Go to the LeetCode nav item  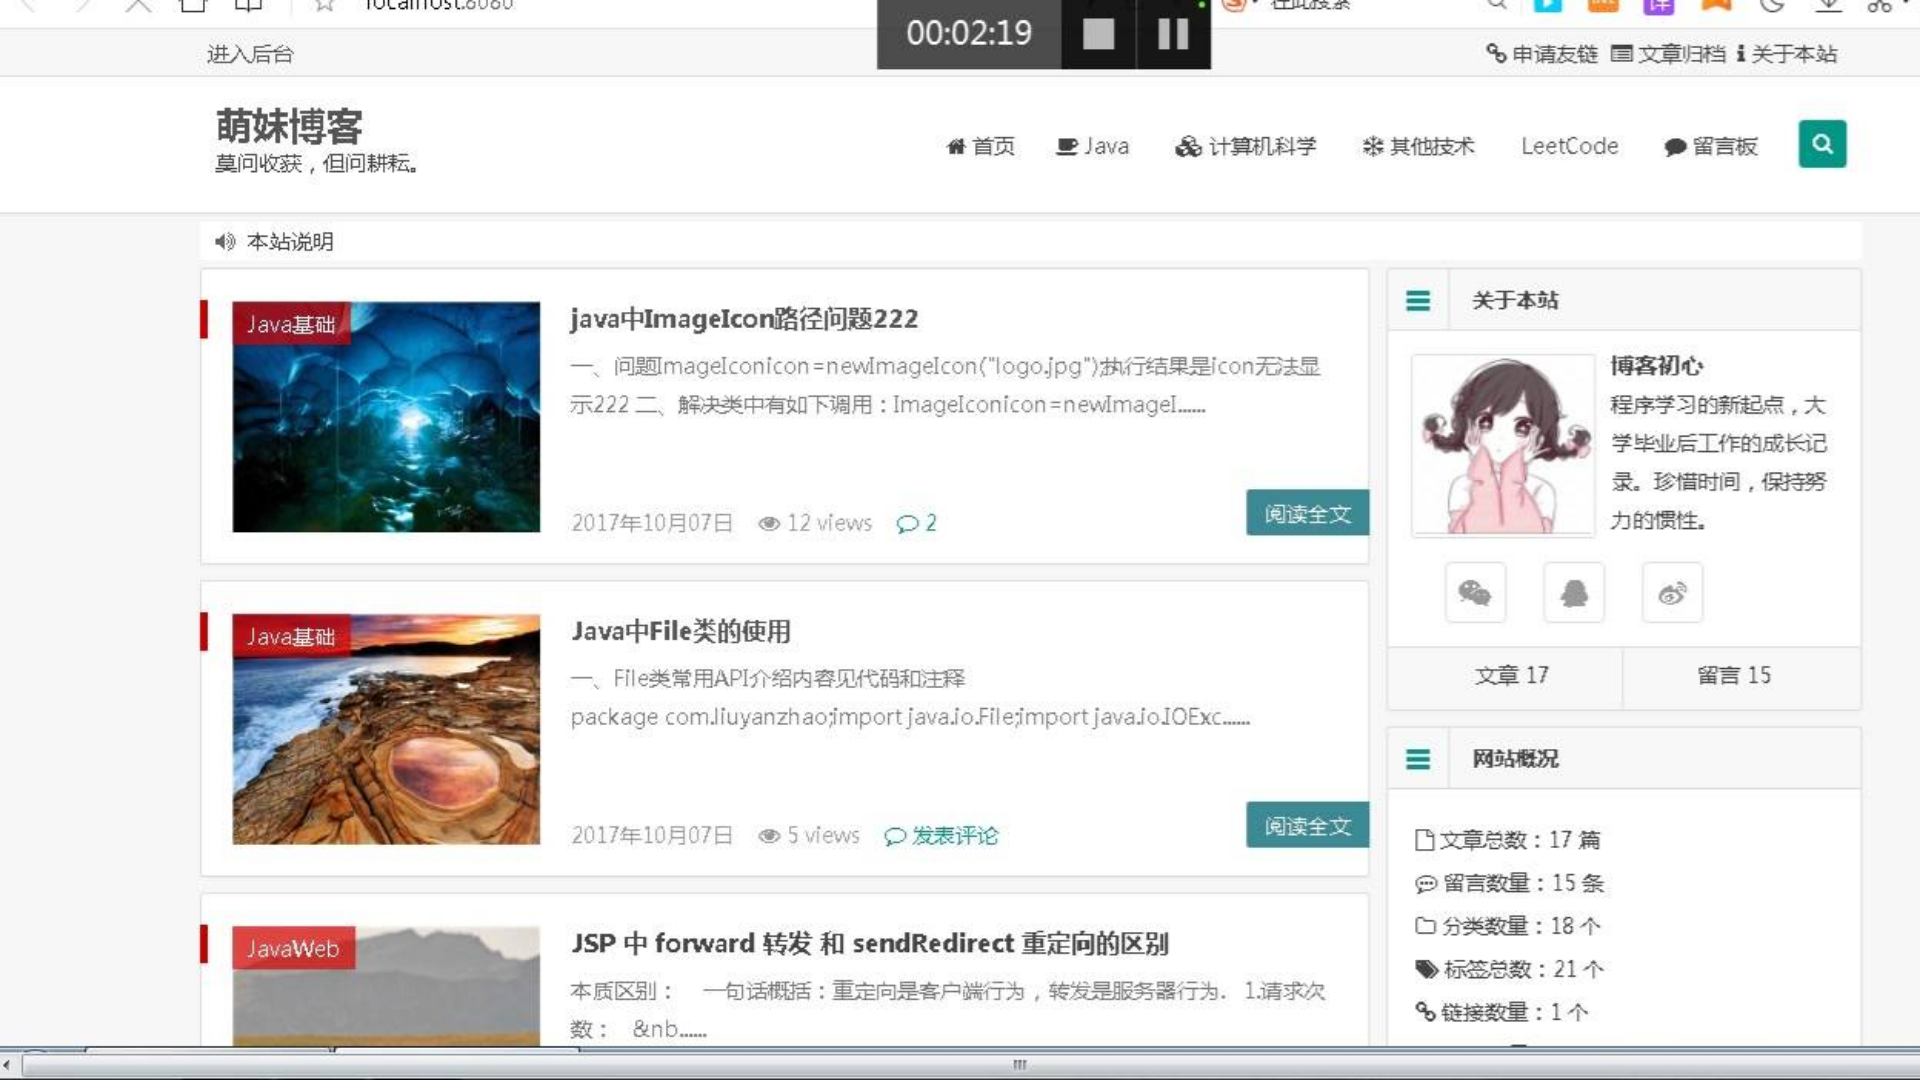click(x=1569, y=146)
